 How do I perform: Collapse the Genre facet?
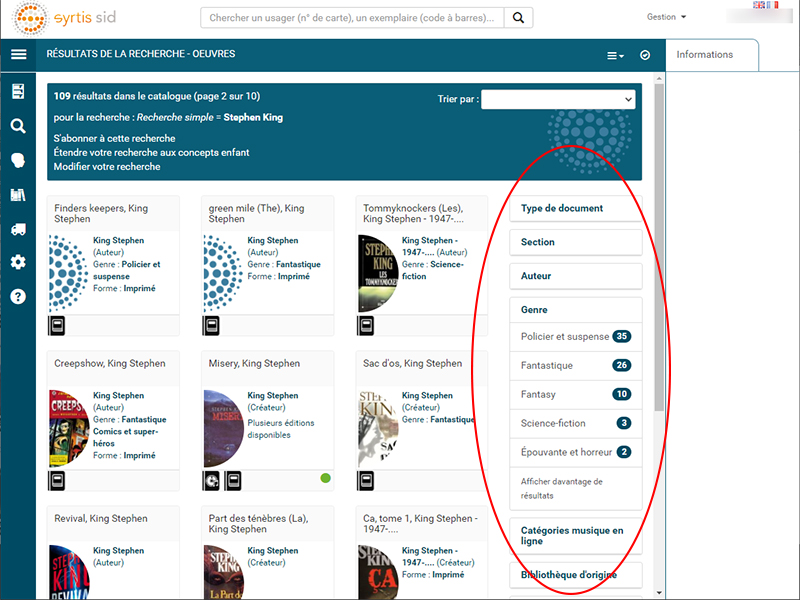click(576, 310)
